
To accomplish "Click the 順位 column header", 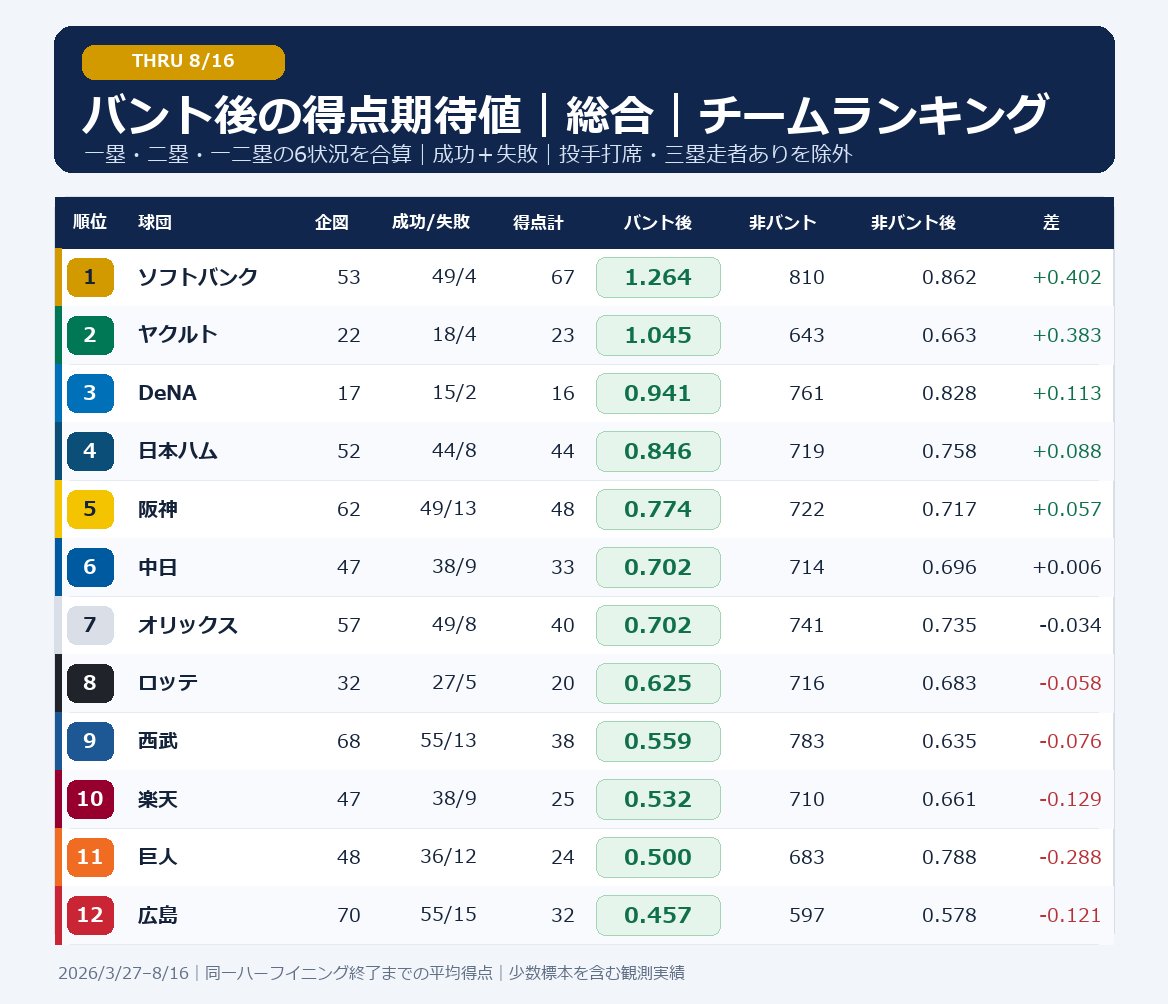I will (x=89, y=222).
